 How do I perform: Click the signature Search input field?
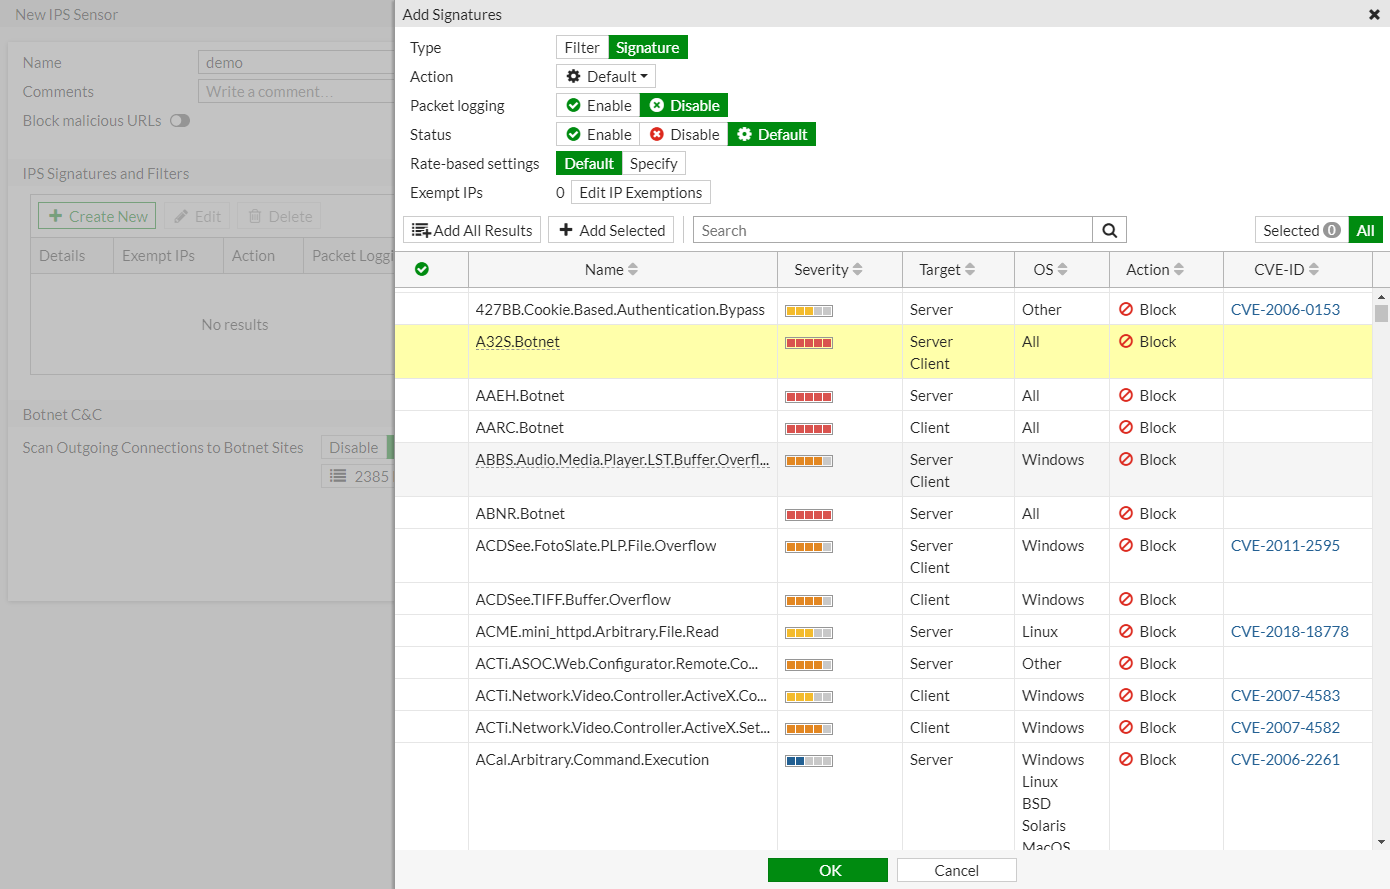click(892, 230)
